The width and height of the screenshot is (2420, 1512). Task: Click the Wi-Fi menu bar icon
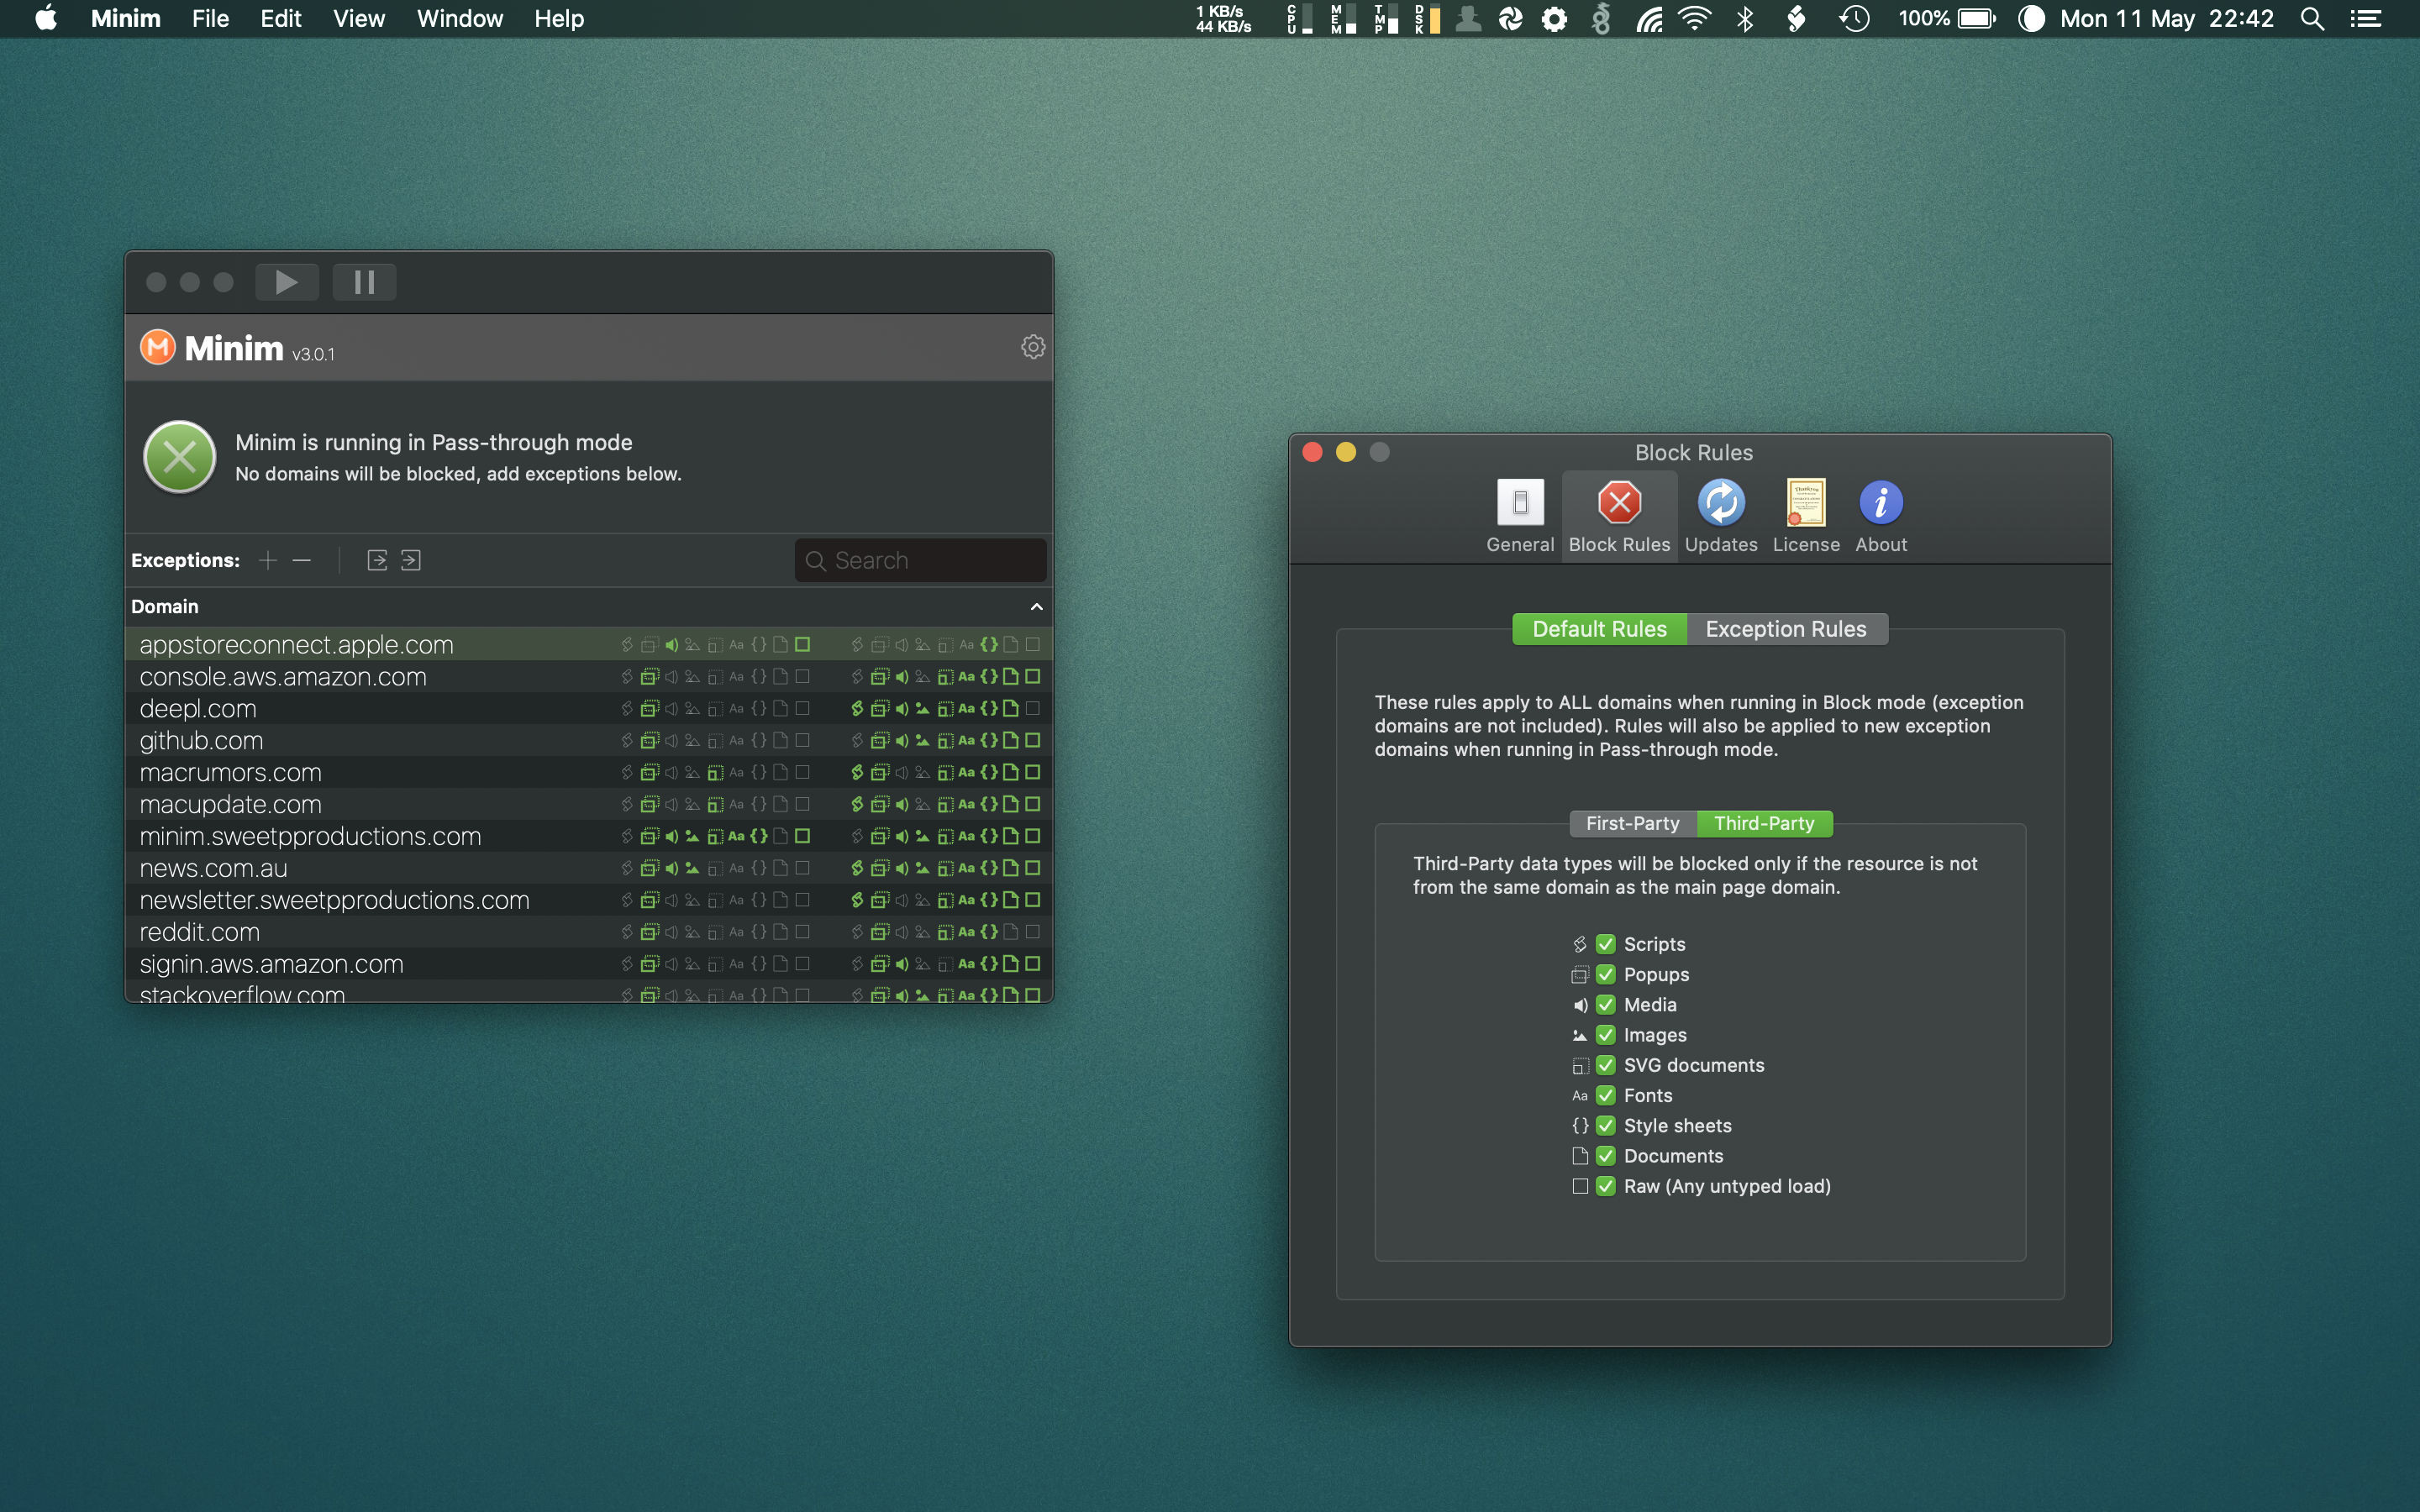(1694, 18)
